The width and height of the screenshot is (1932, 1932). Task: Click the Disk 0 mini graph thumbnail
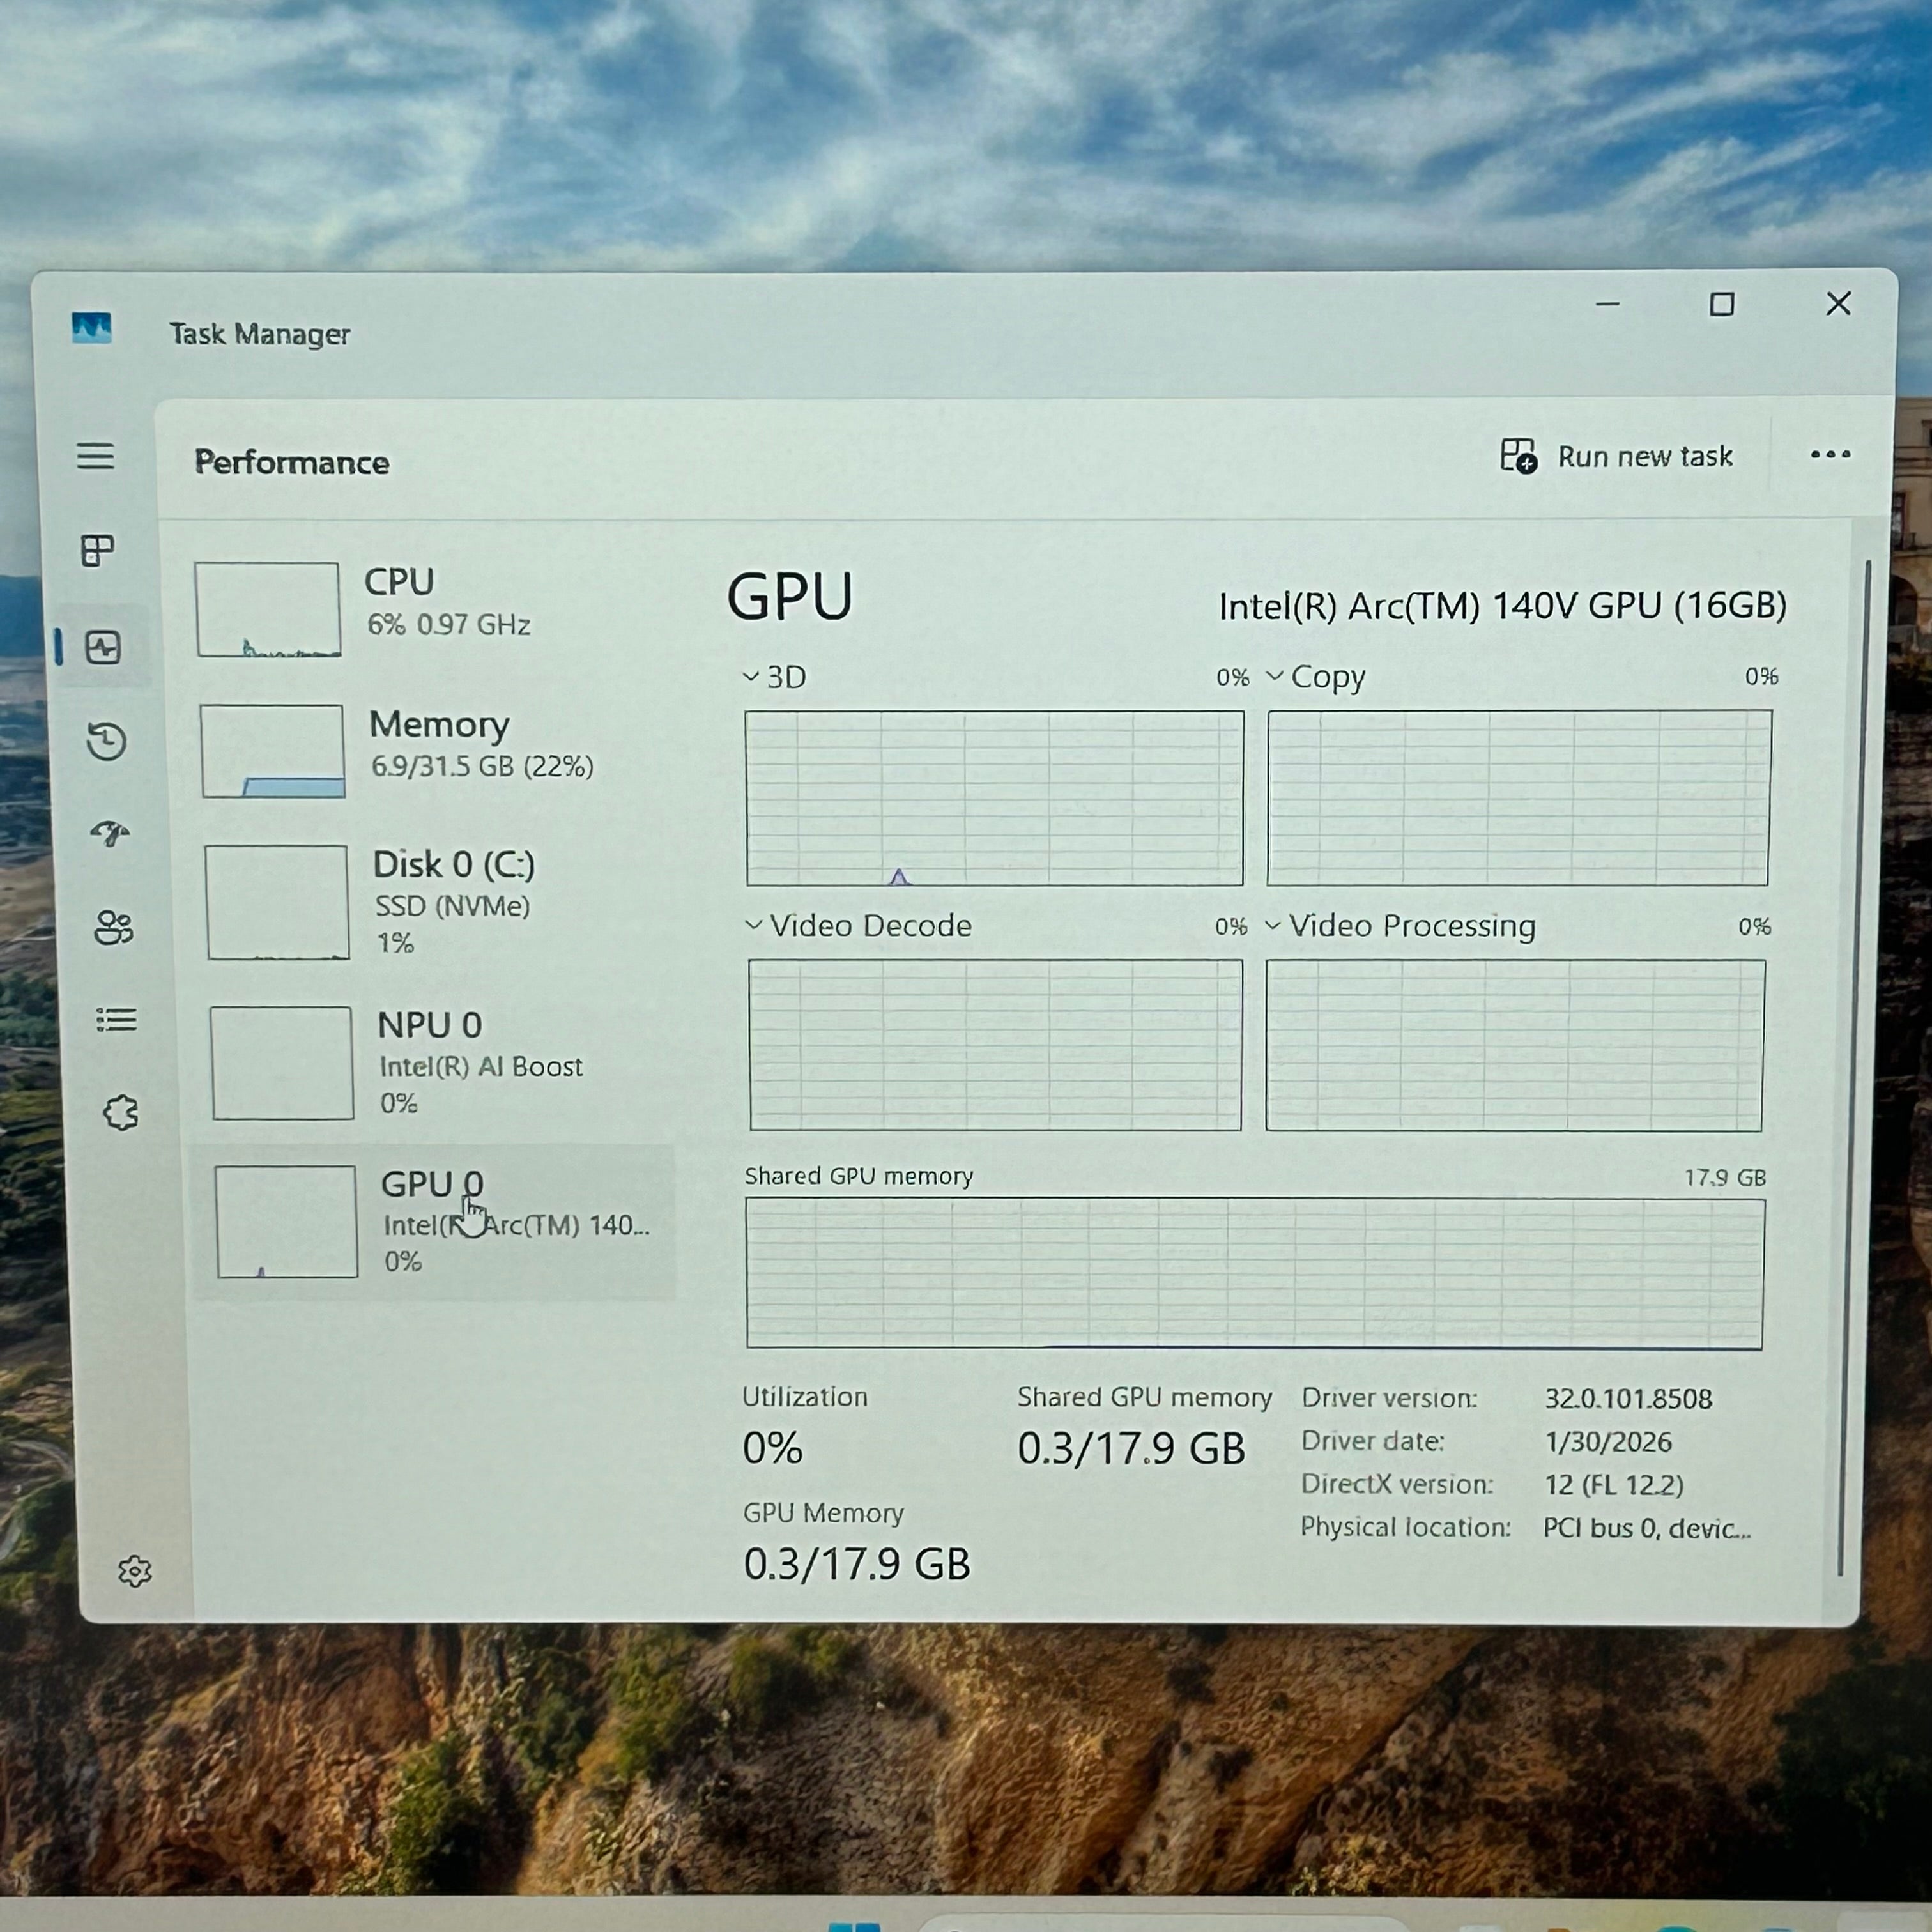(277, 902)
